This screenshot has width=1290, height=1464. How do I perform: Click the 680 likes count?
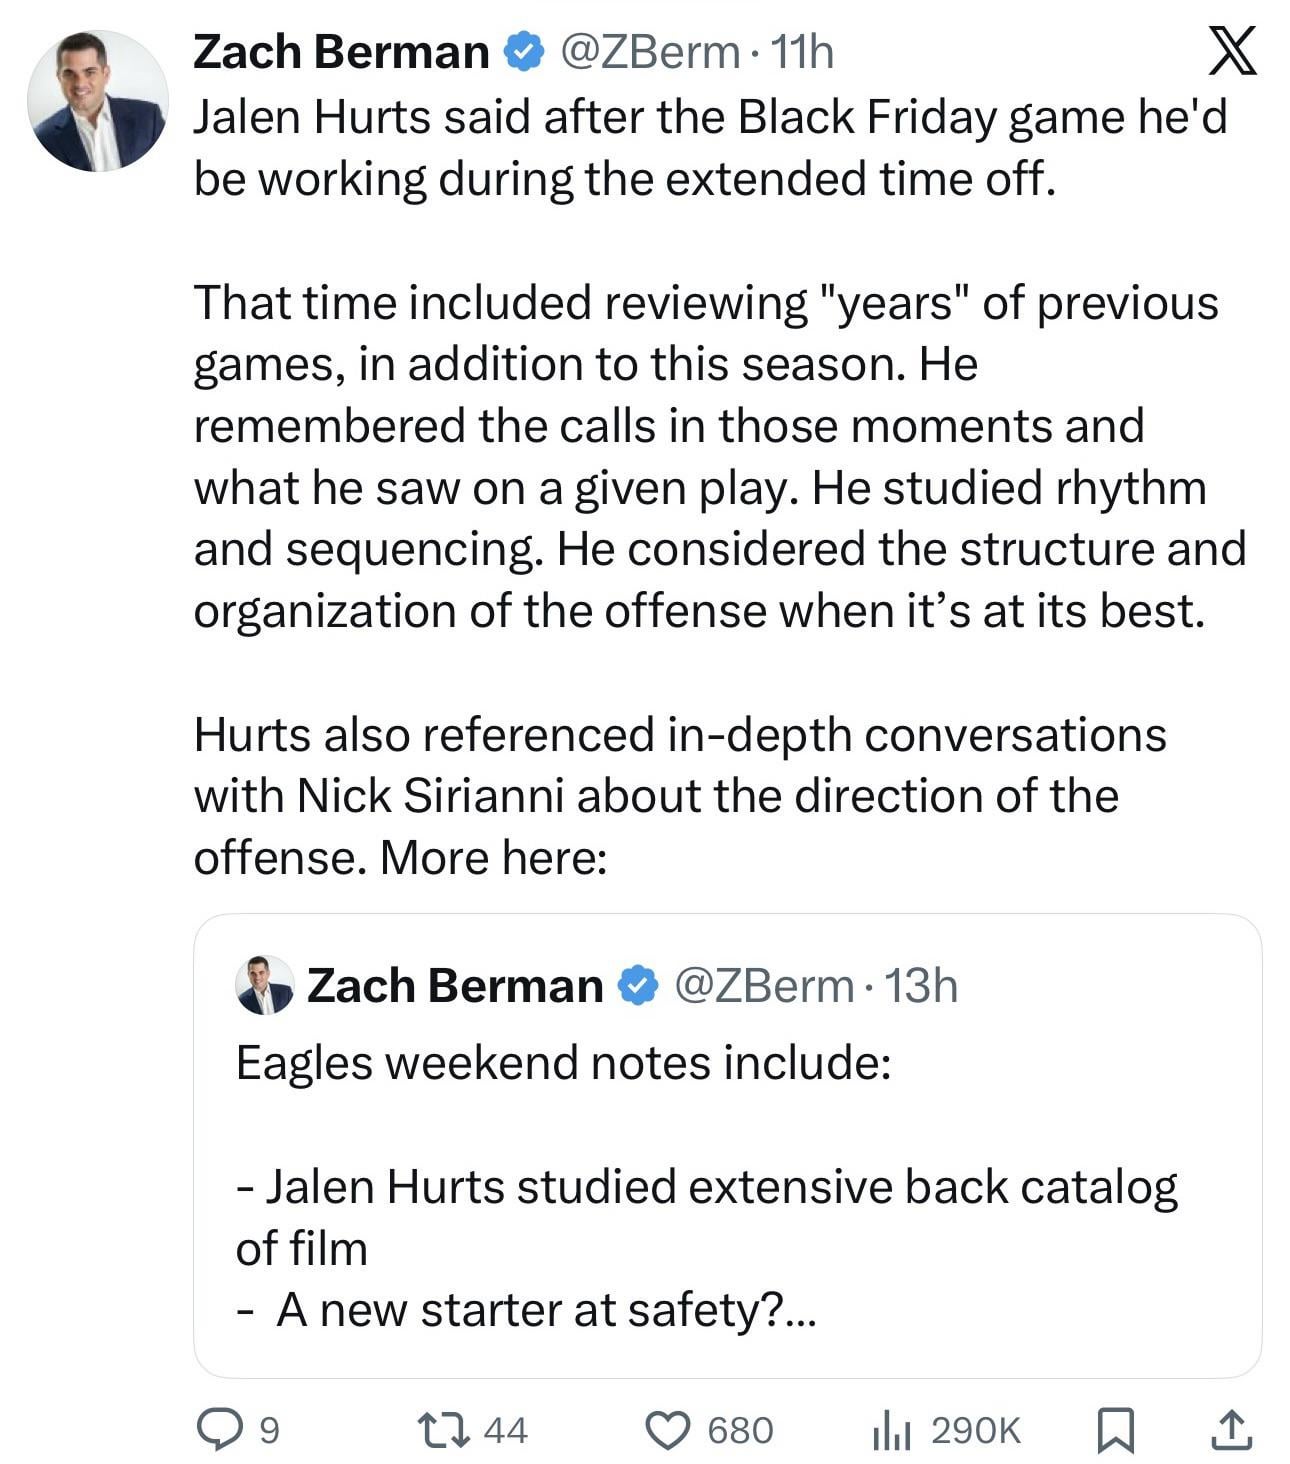click(x=740, y=1430)
